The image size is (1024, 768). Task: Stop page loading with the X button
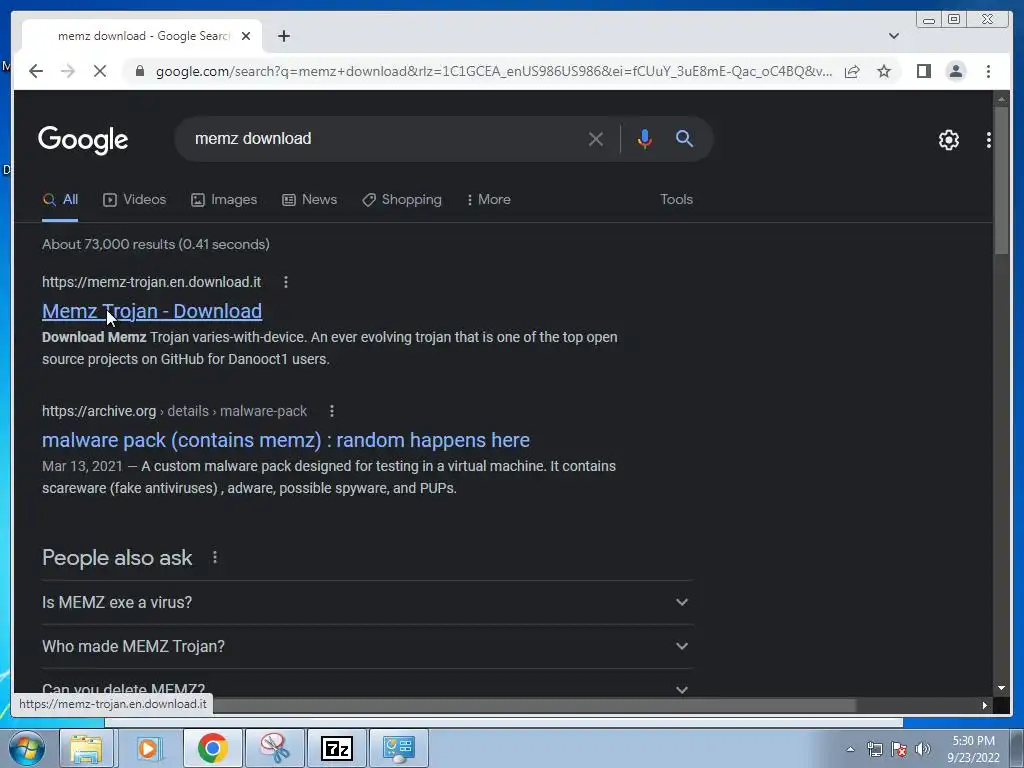click(x=100, y=71)
